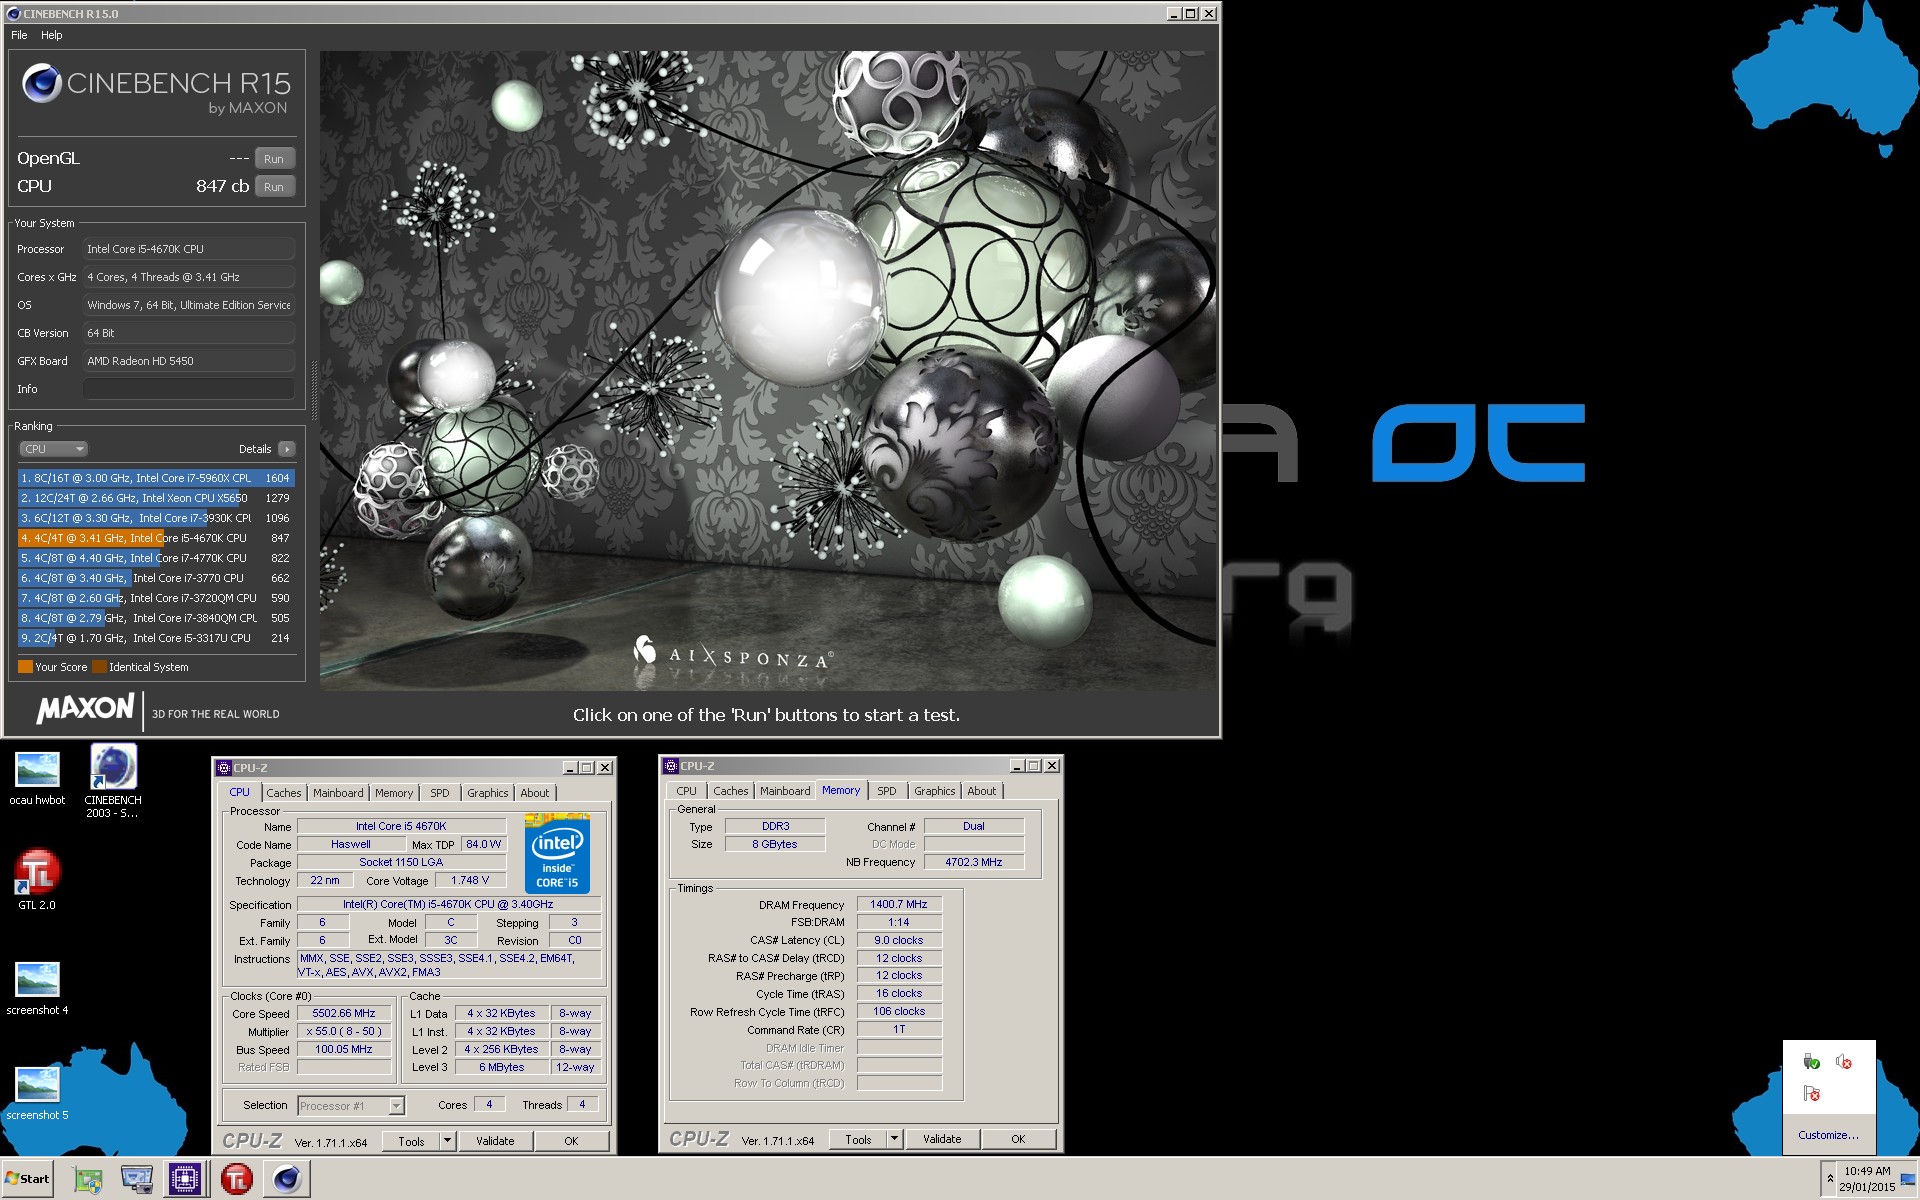1920x1200 pixels.
Task: Click Tools button in Memory CPU-Z window
Action: [858, 1139]
